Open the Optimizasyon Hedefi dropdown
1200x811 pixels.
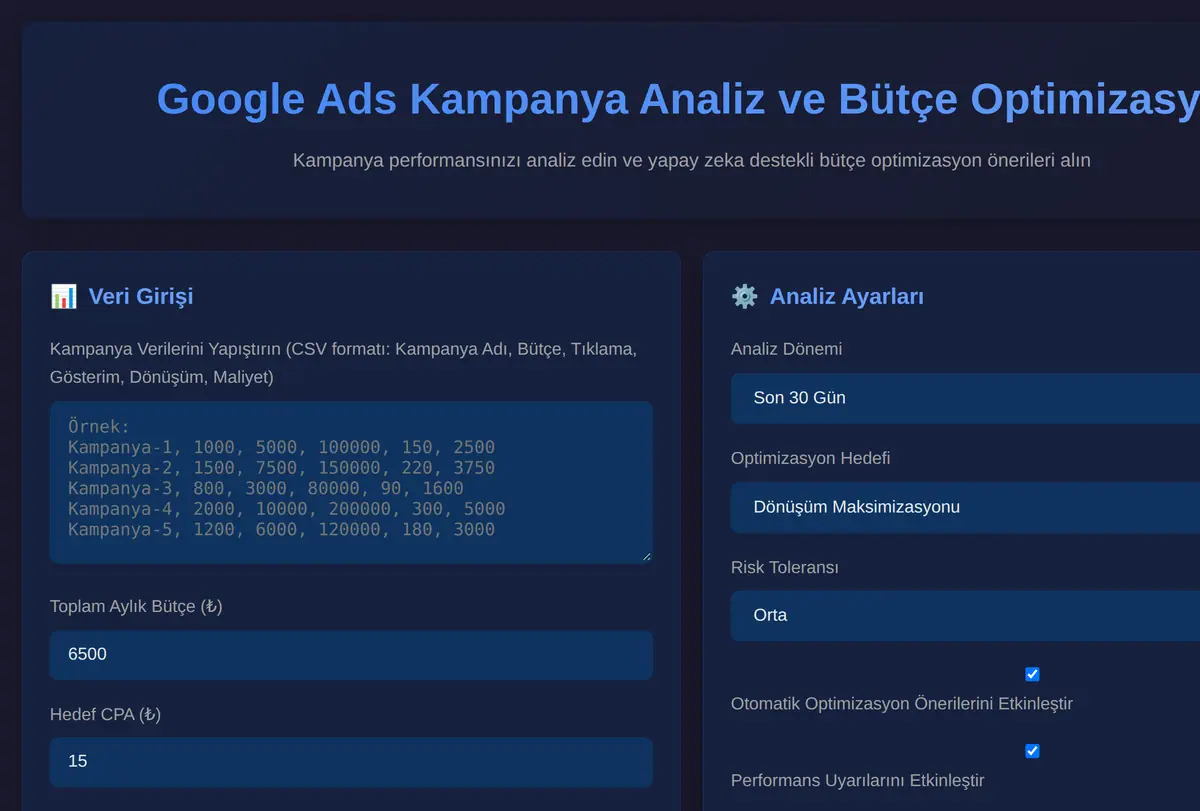965,507
